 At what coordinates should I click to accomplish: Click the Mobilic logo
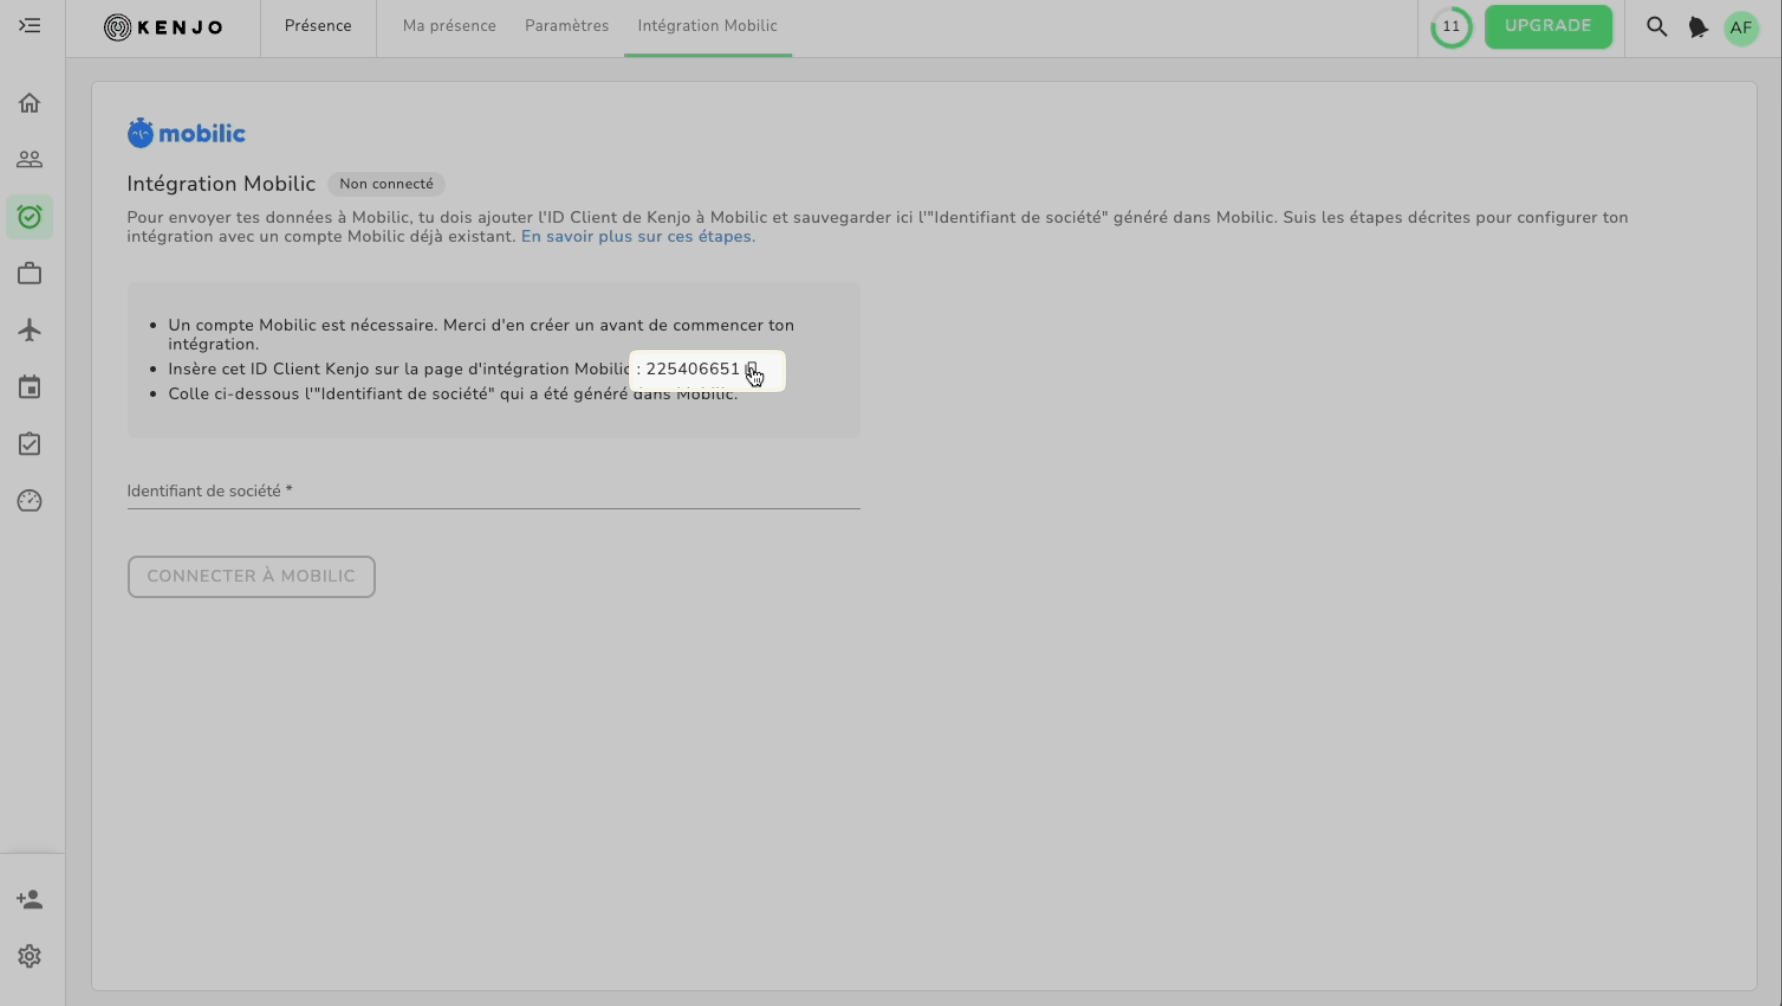coord(186,133)
